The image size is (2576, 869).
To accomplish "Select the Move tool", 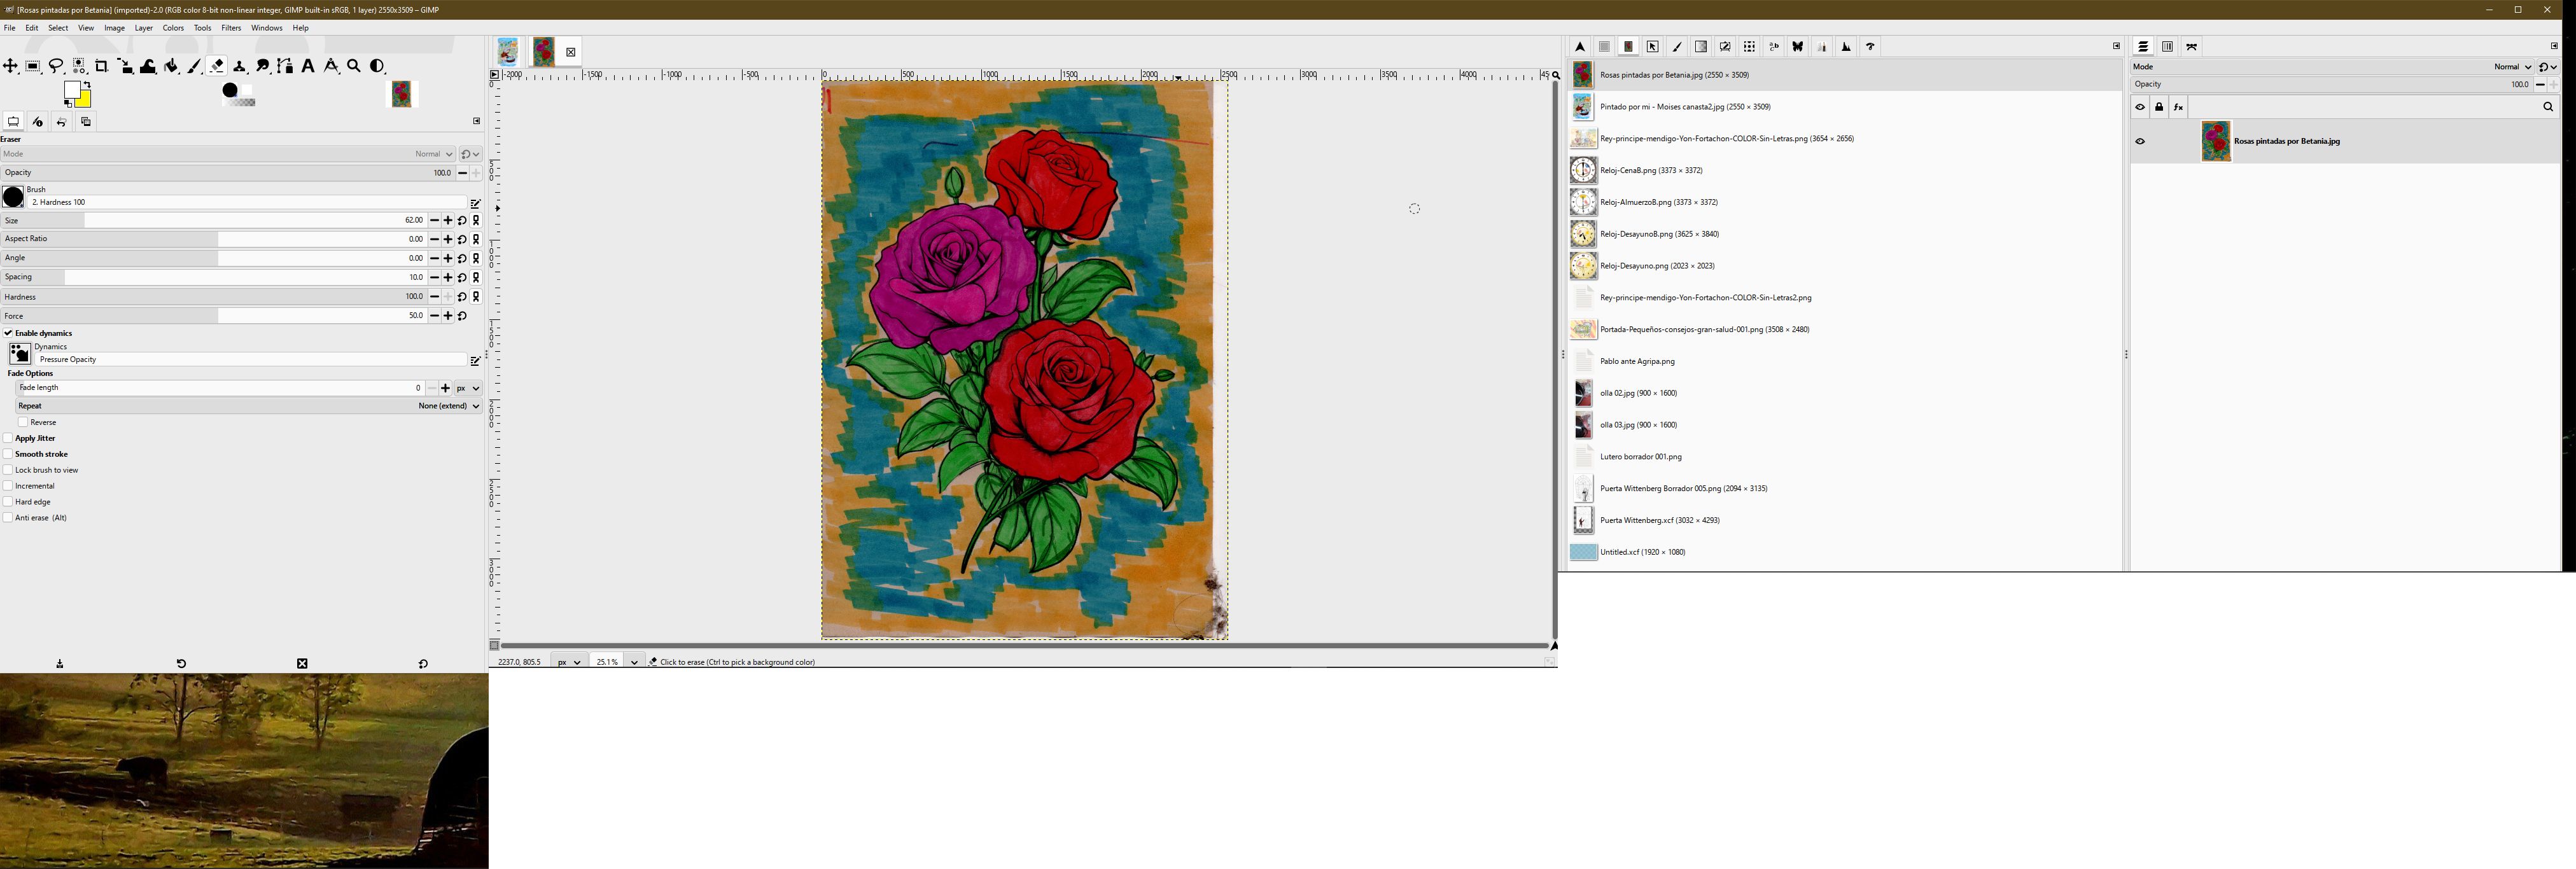I will (x=10, y=66).
